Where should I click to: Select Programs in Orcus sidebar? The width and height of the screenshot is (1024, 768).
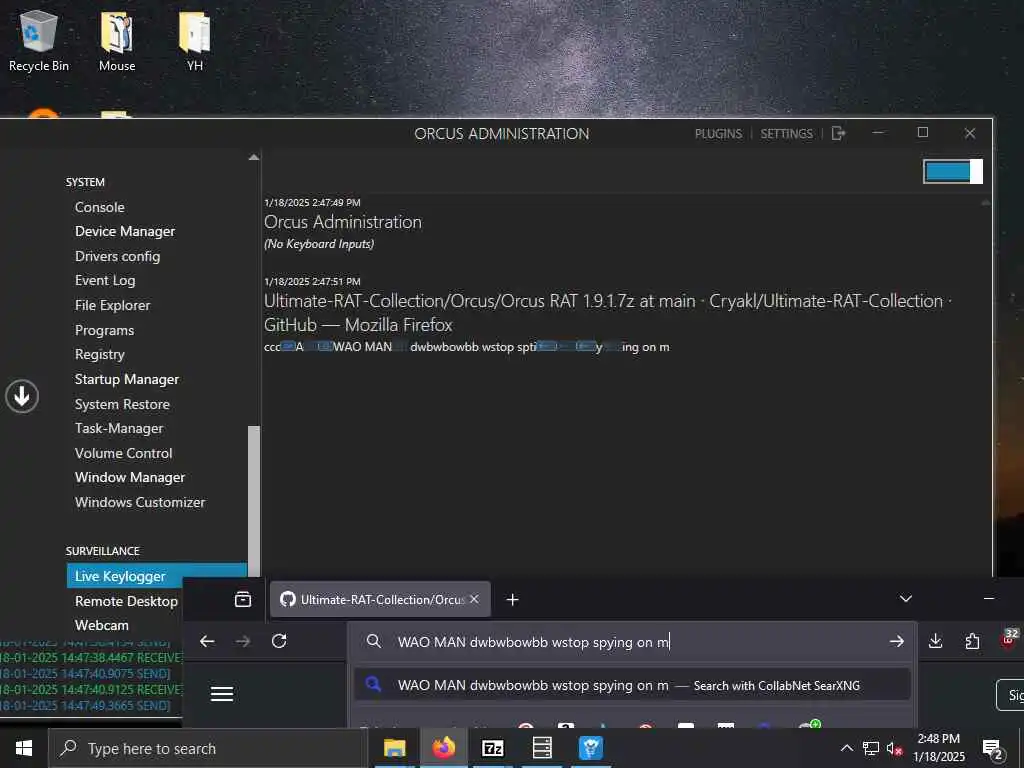pyautogui.click(x=104, y=330)
